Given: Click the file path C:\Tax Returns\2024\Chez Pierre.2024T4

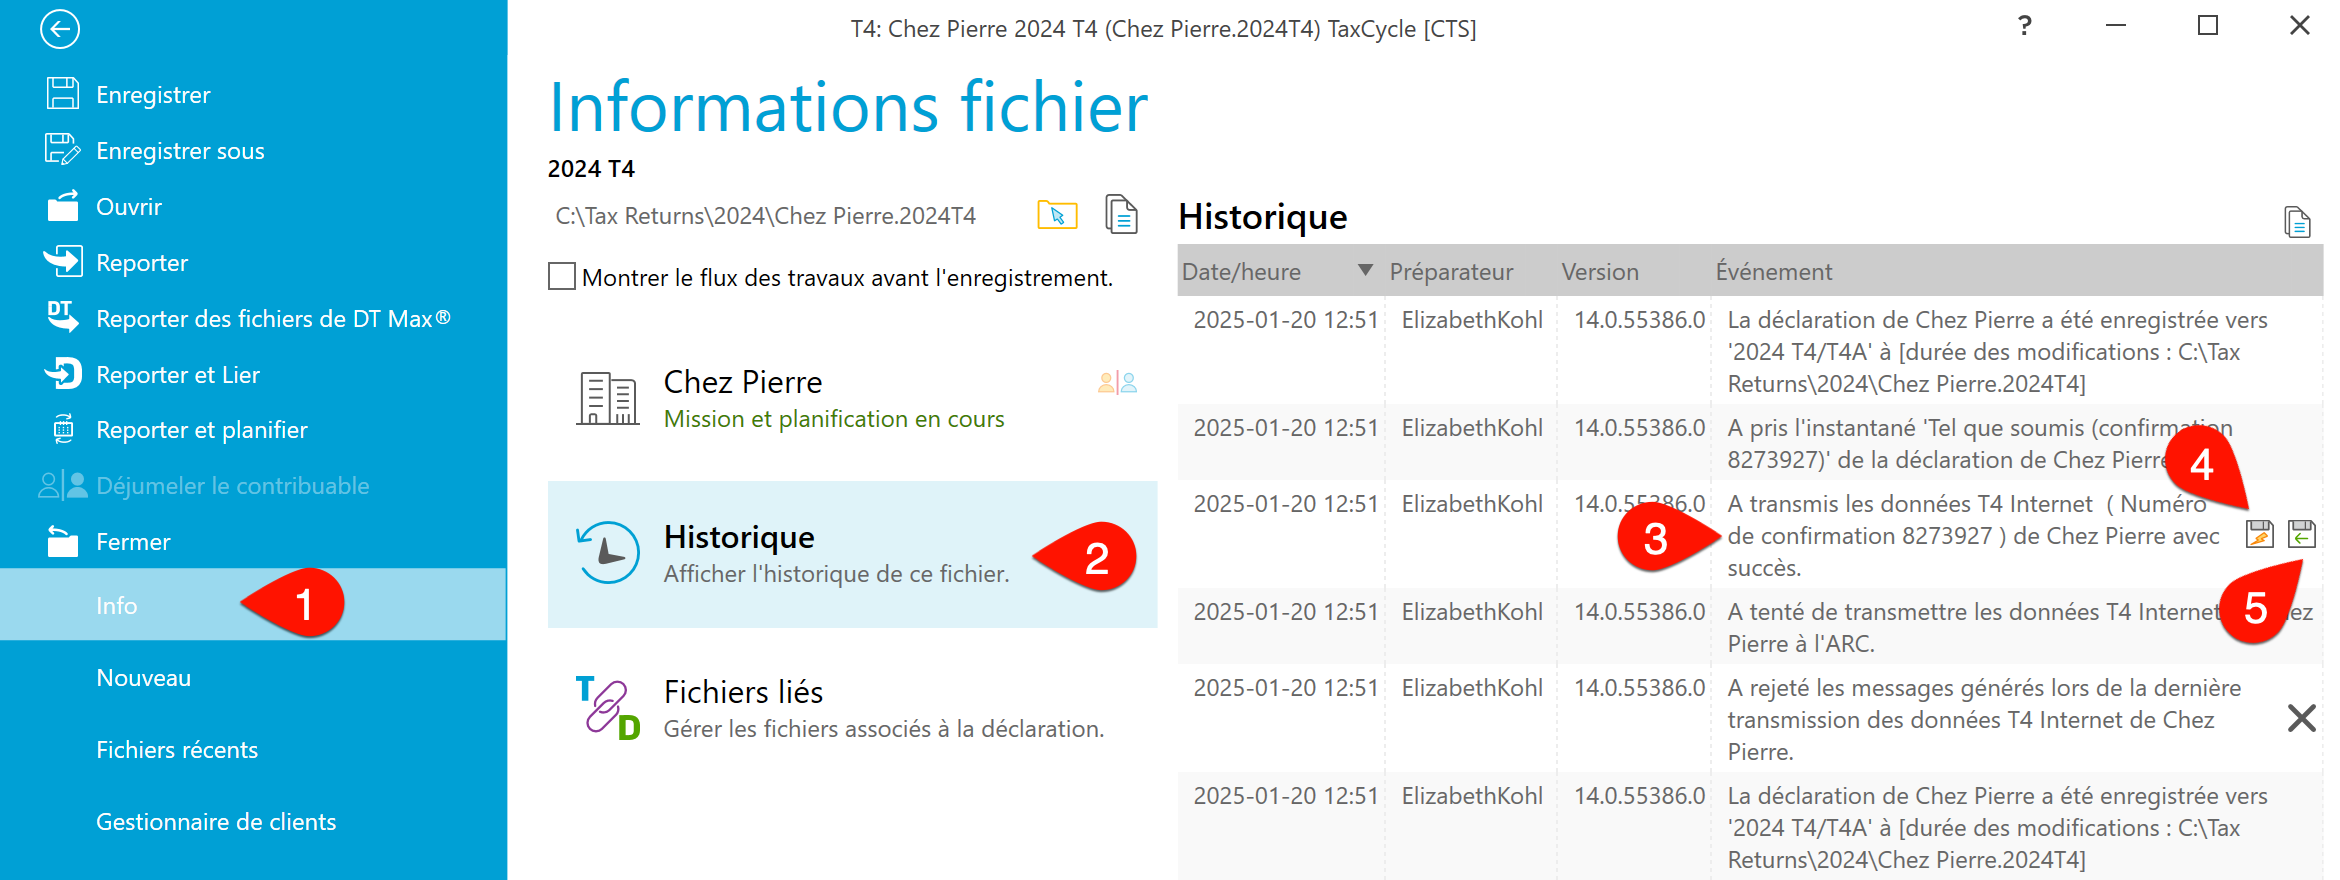Looking at the screenshot, I should 766,215.
